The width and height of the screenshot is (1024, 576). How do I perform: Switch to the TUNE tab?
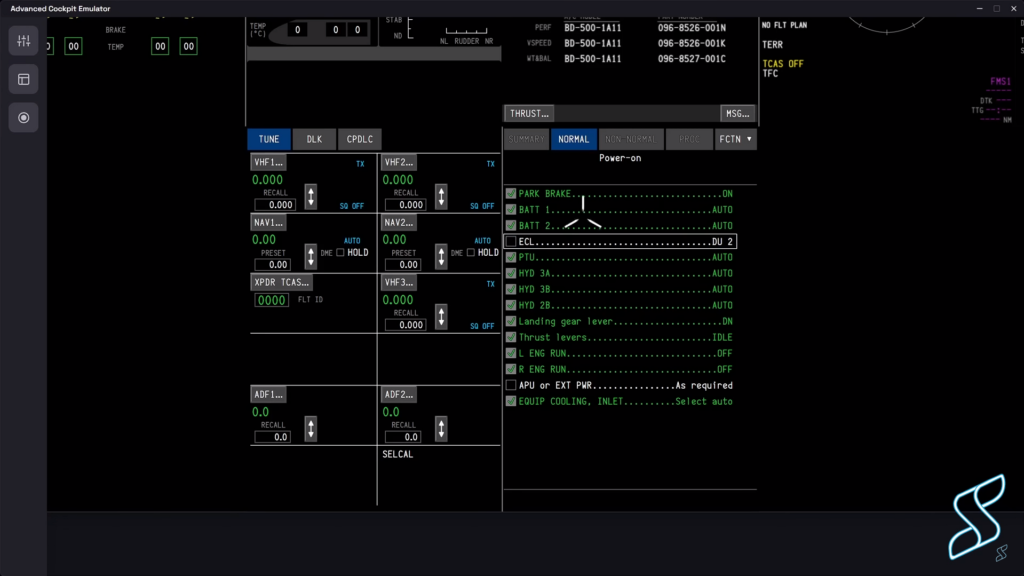[x=269, y=139]
